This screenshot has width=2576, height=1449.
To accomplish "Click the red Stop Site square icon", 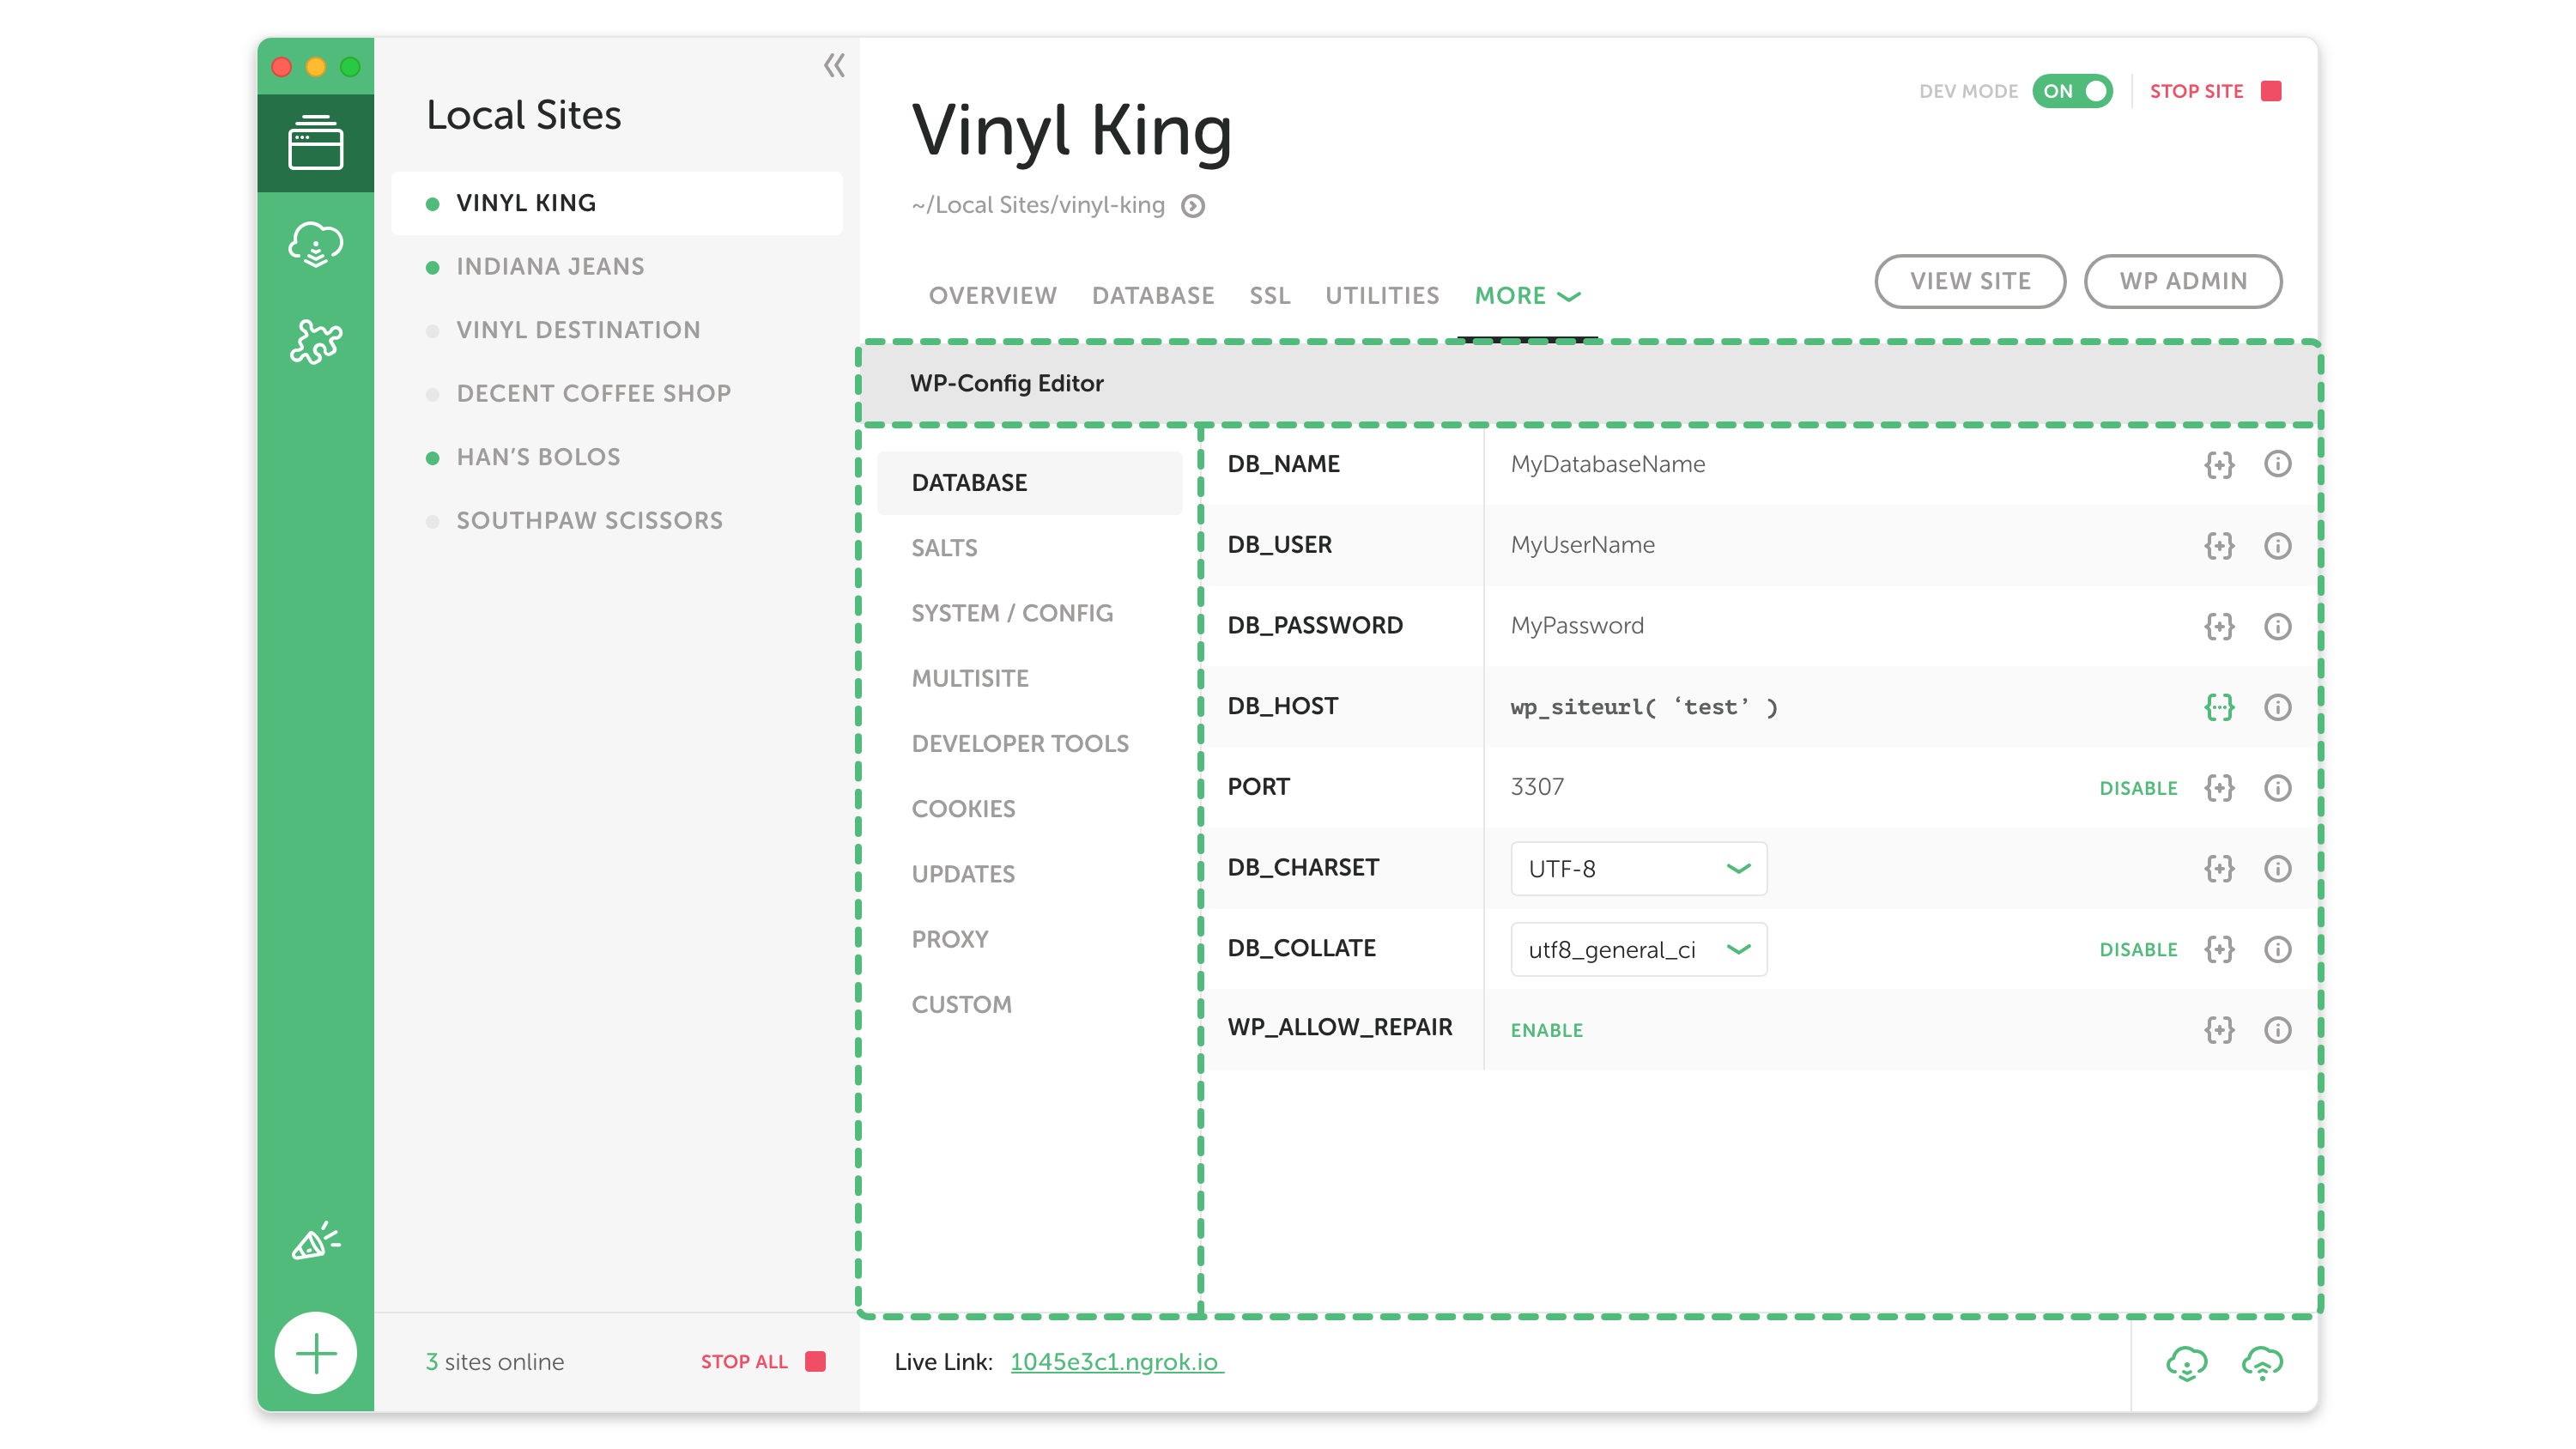I will [2271, 91].
